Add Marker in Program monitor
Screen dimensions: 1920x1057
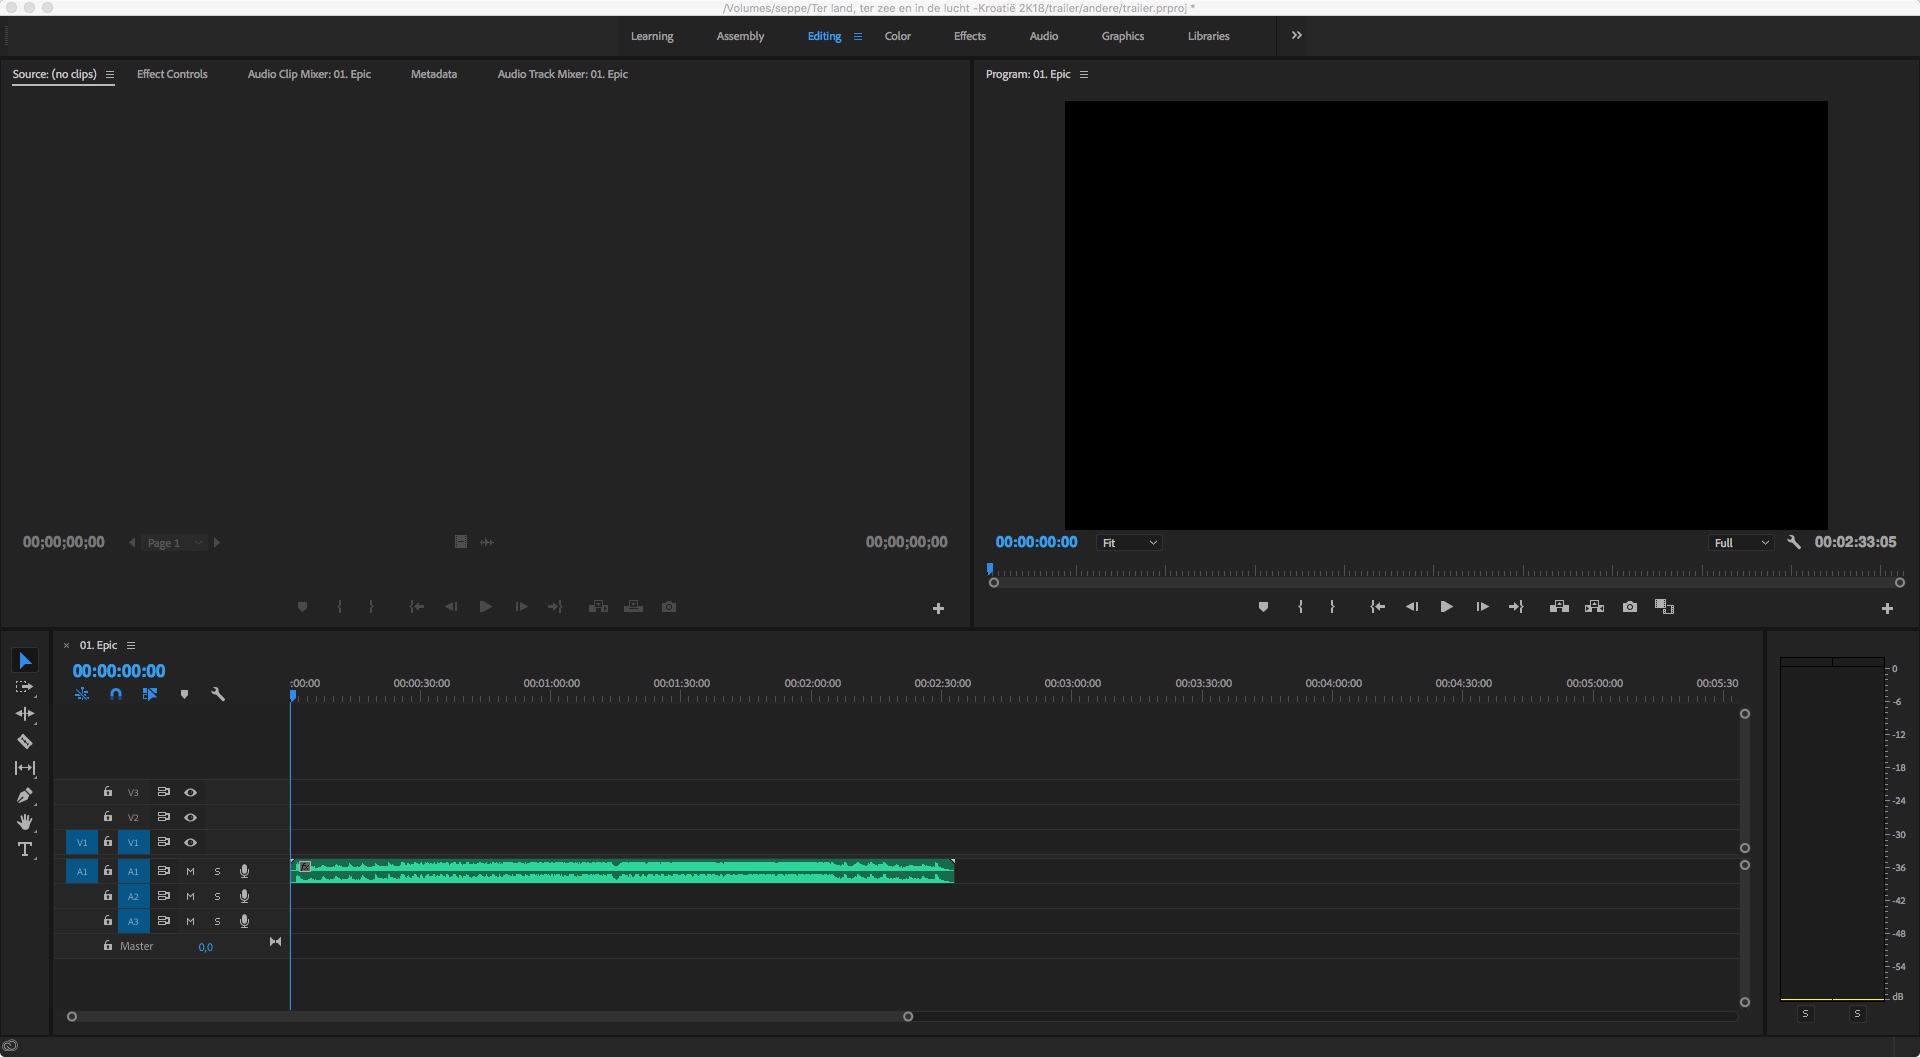coord(1263,607)
